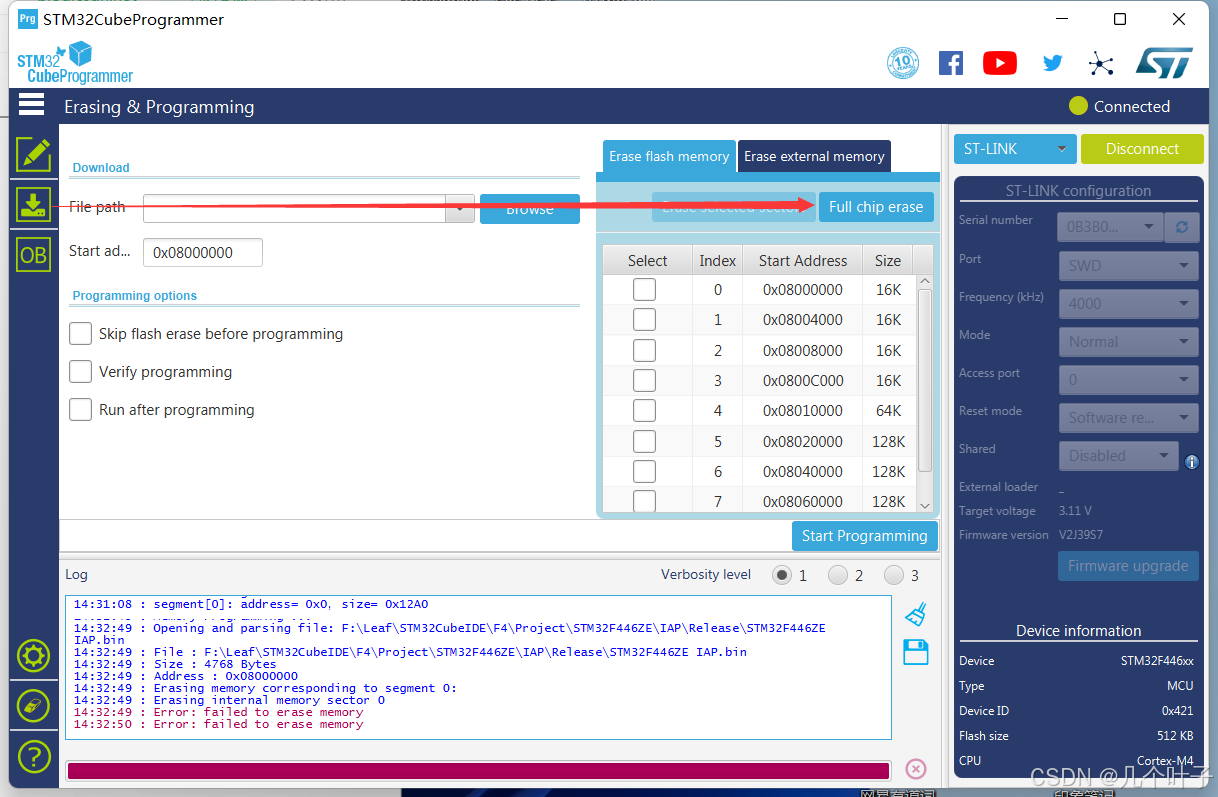Open the Port SWD dropdown
This screenshot has width=1218, height=797.
coord(1128,266)
